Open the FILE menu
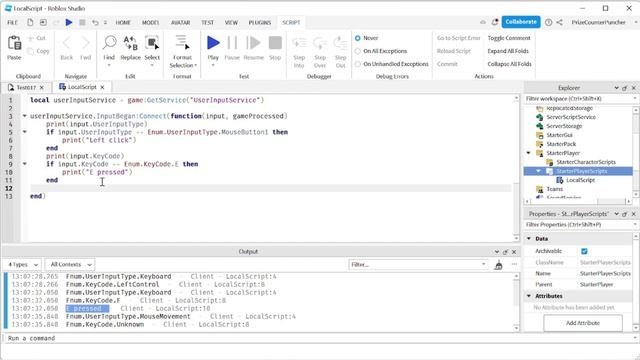Viewport: 640px width, 360px height. click(12, 22)
